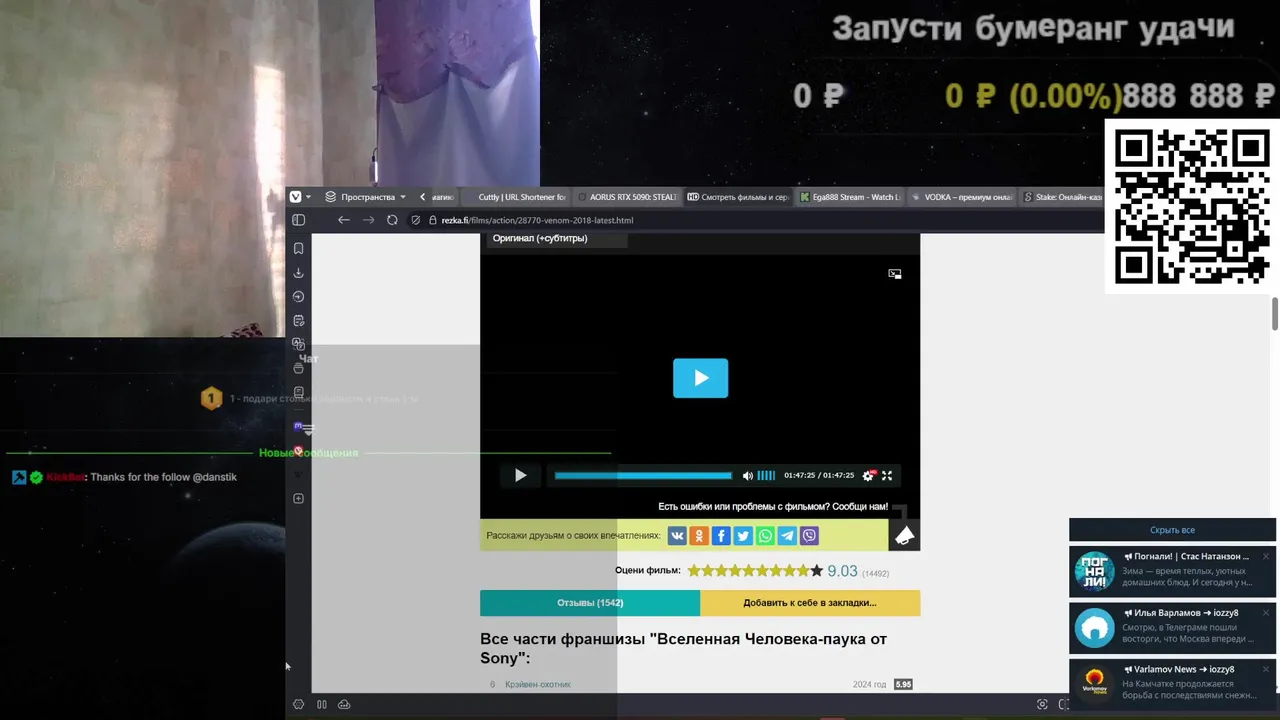Open the Downloads panel icon
Image resolution: width=1280 pixels, height=720 pixels.
click(298, 272)
